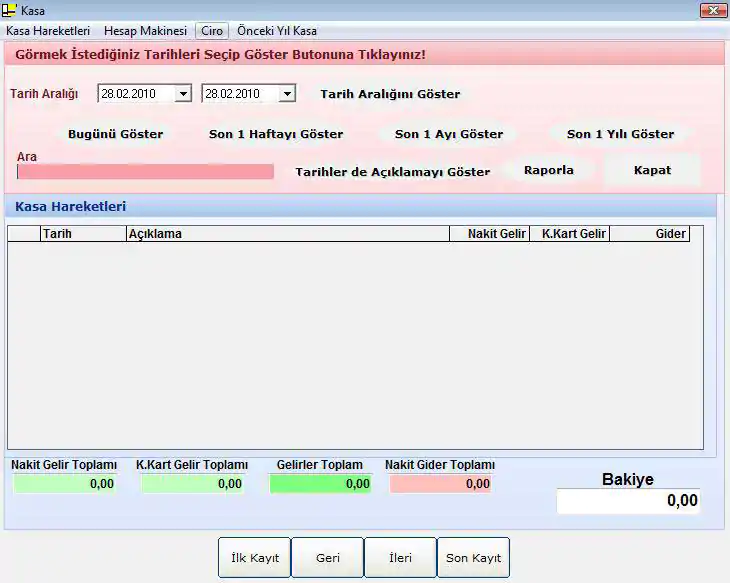
Task: Show records with Son 1 Haftayı Göster
Action: 276,134
